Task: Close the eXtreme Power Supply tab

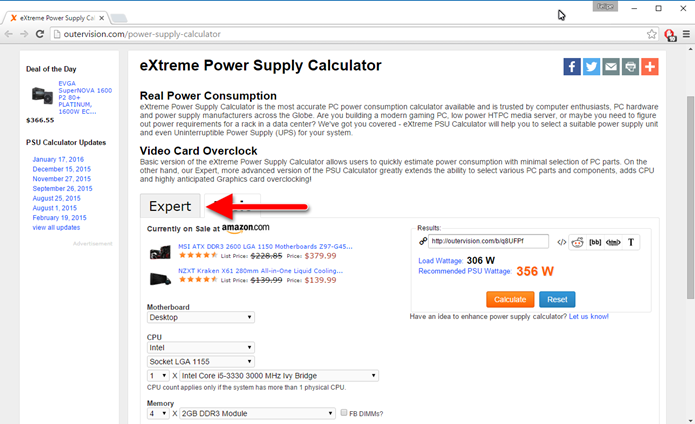Action: pyautogui.click(x=102, y=18)
